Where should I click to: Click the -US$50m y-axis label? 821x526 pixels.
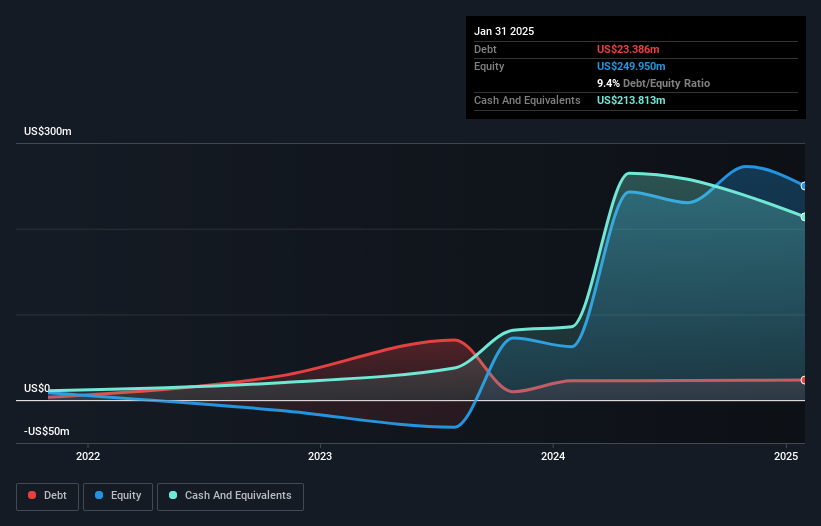pyautogui.click(x=47, y=431)
